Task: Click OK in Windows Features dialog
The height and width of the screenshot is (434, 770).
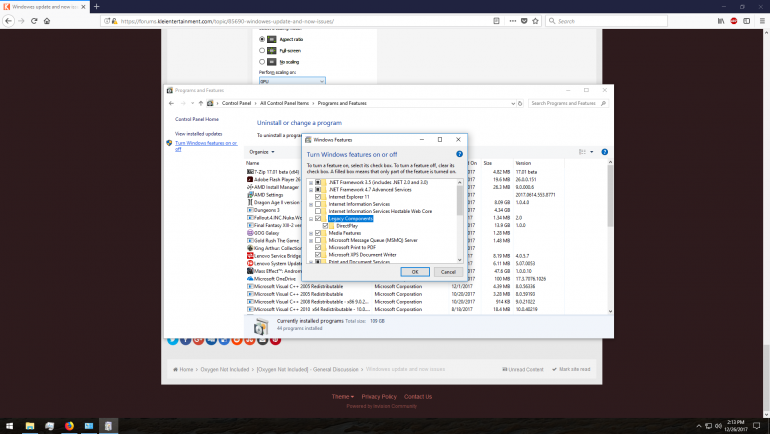Action: pos(414,271)
